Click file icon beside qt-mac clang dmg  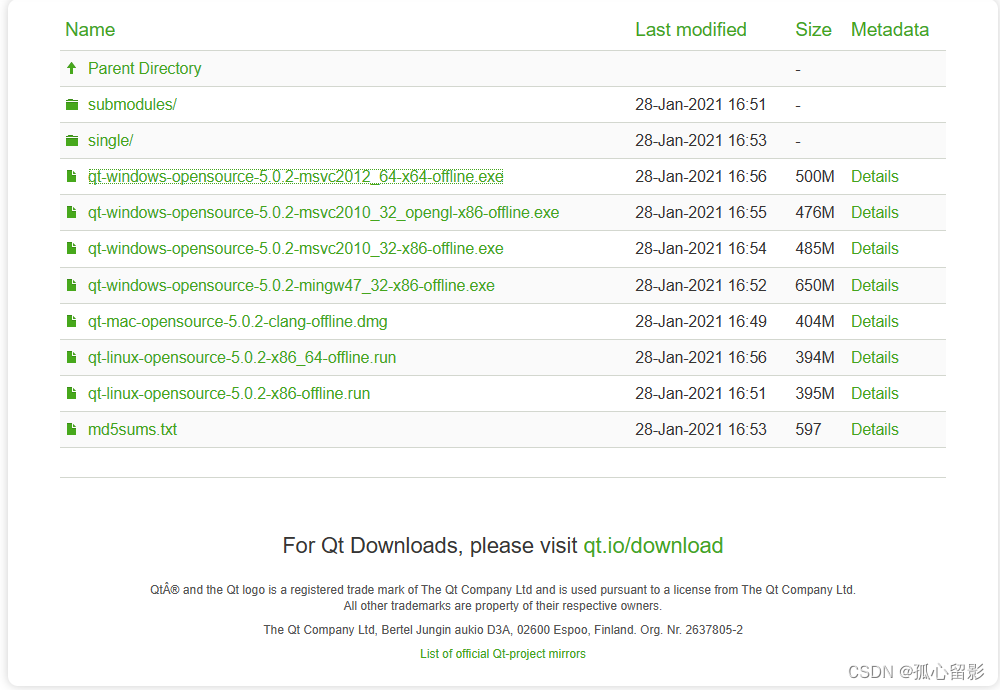pyautogui.click(x=71, y=321)
